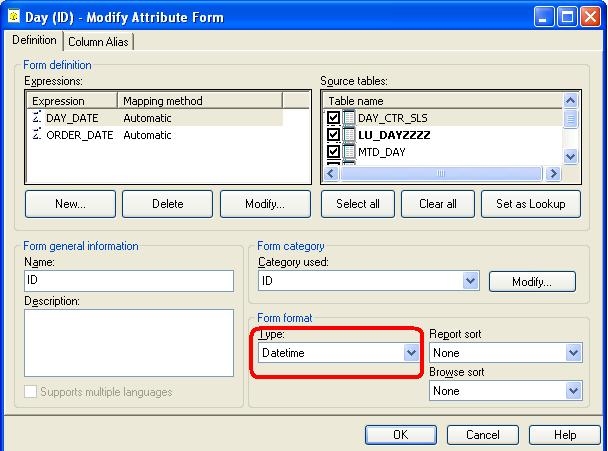Click the Description text area

(x=129, y=342)
